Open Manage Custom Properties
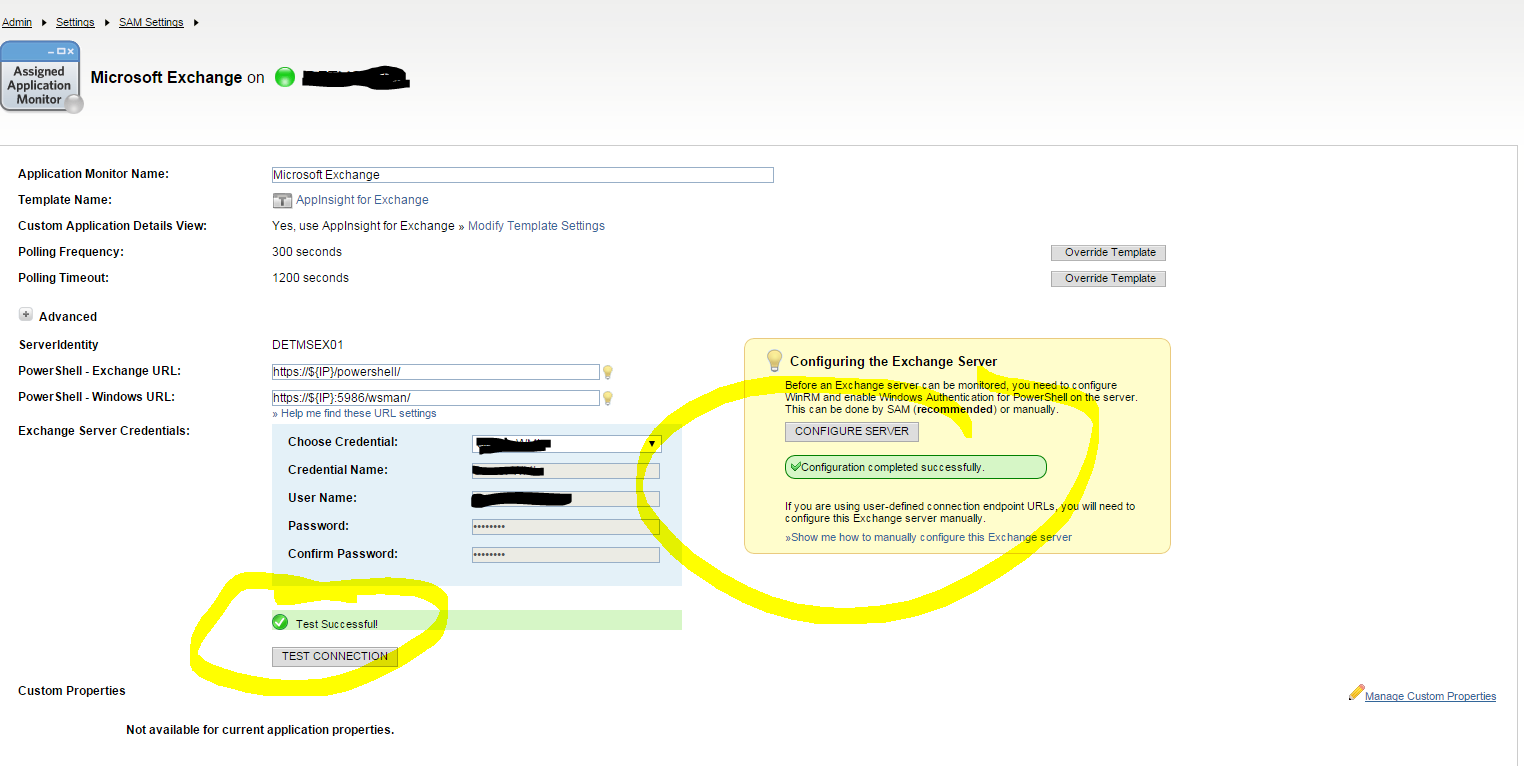 point(1430,695)
